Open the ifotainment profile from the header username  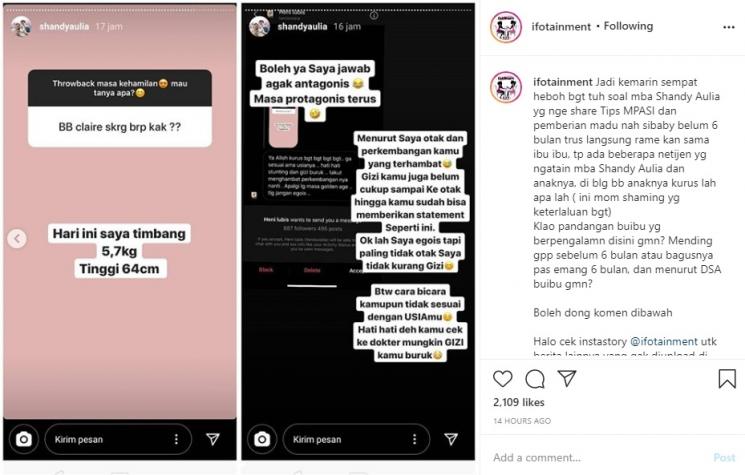coord(561,27)
